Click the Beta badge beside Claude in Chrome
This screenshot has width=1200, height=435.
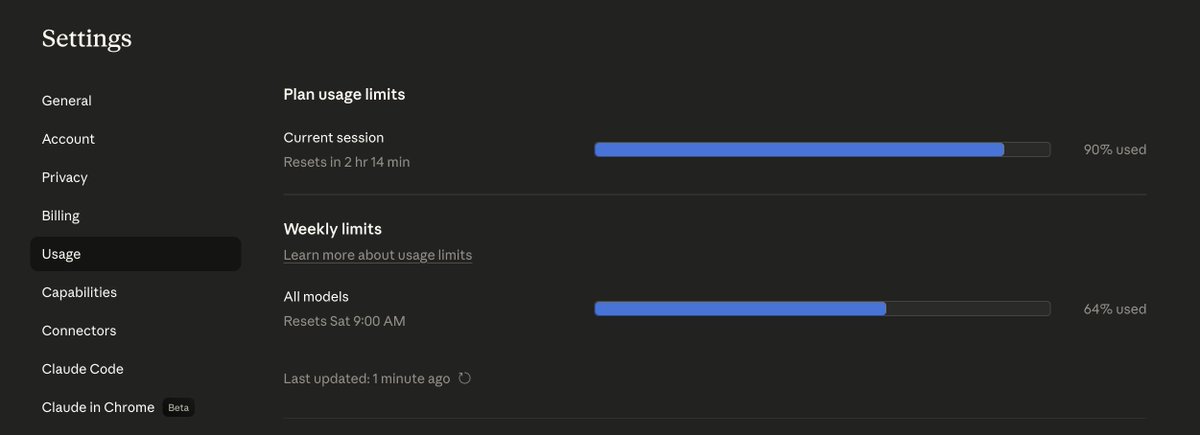tap(178, 408)
